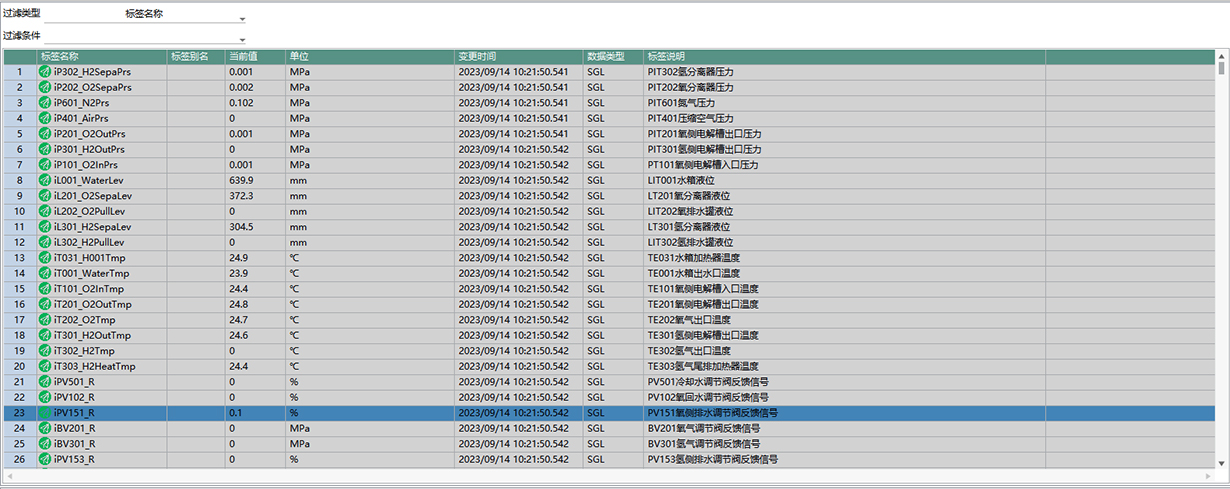This screenshot has width=1230, height=489.
Task: Click the 639.9 value cell
Action: tap(254, 180)
